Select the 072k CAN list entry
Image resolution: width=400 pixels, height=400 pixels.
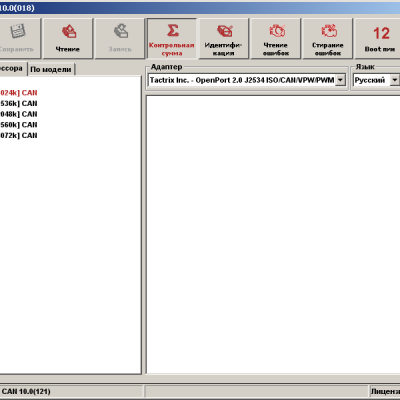[19, 135]
